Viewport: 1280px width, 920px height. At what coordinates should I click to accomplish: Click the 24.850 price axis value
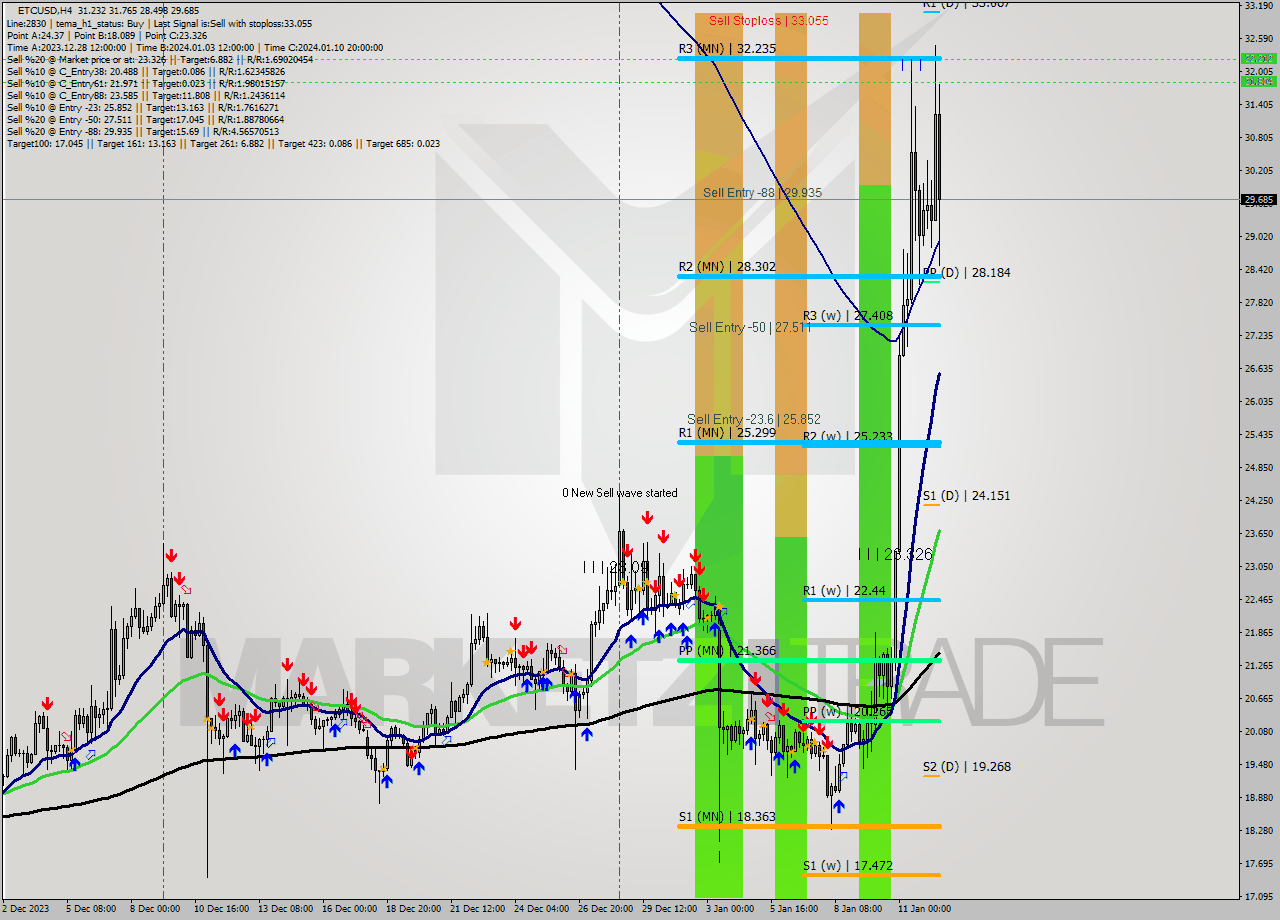pos(1258,467)
